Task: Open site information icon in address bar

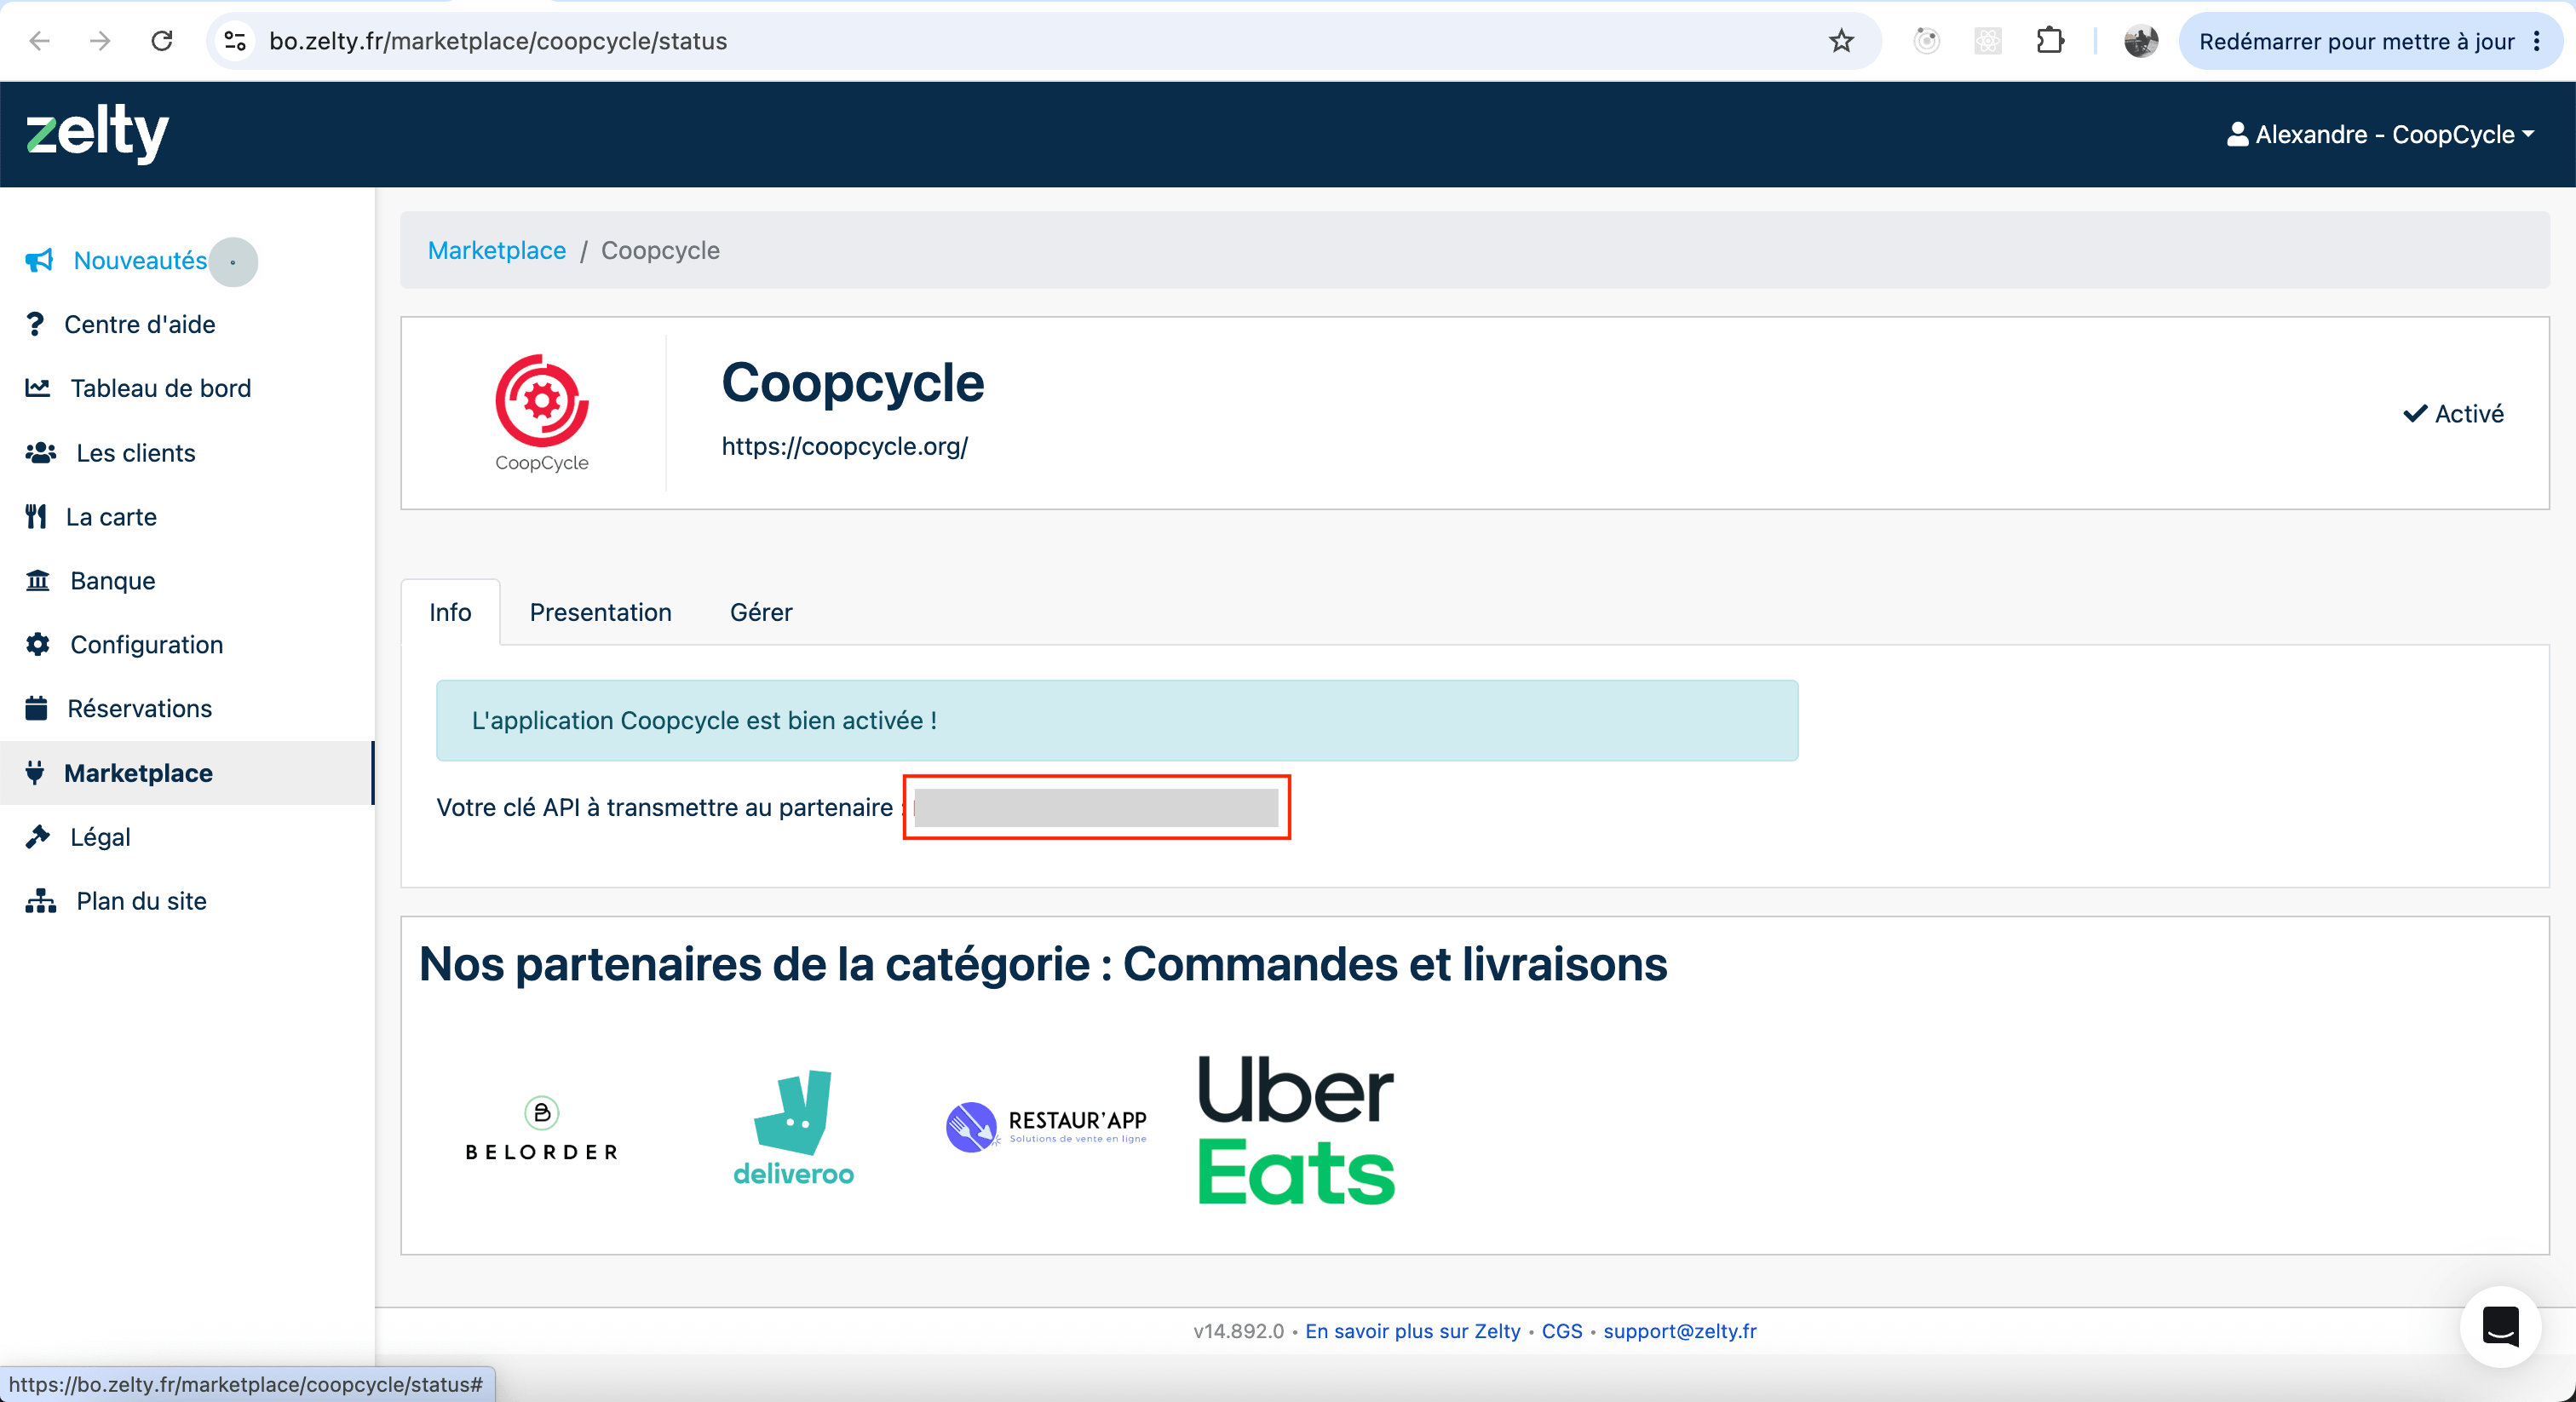Action: (235, 41)
